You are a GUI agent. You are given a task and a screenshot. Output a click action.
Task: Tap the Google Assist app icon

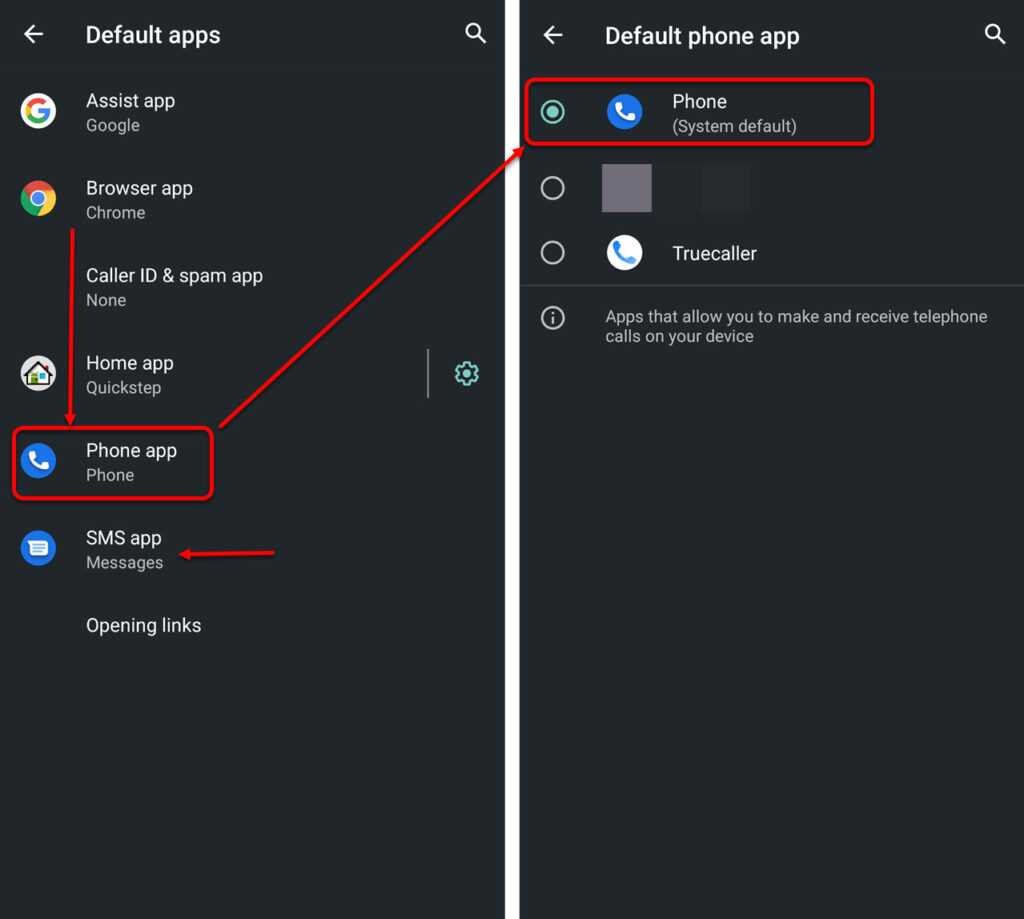[38, 111]
